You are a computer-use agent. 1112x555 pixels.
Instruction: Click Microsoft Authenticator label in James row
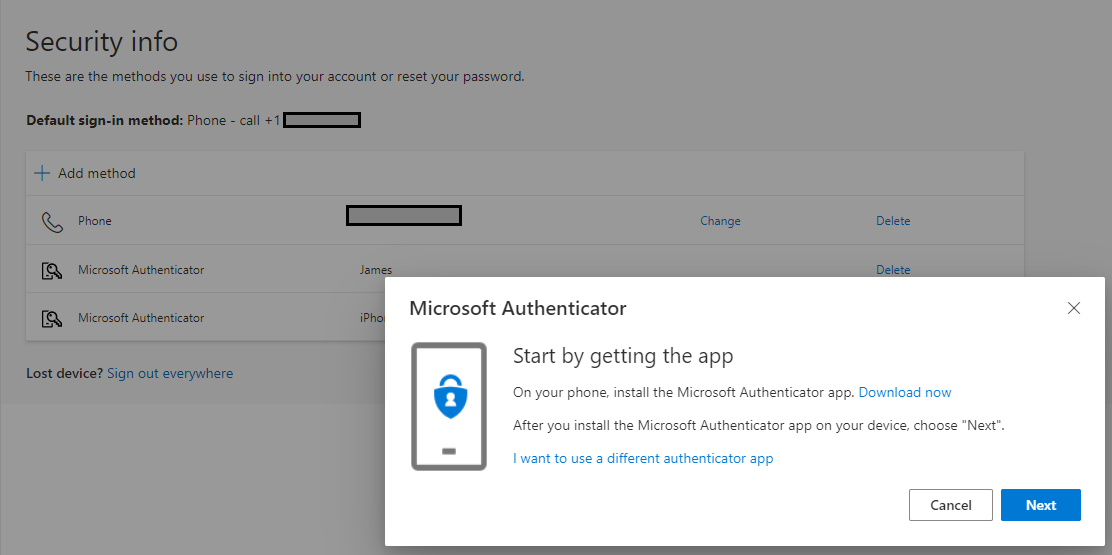click(x=141, y=269)
